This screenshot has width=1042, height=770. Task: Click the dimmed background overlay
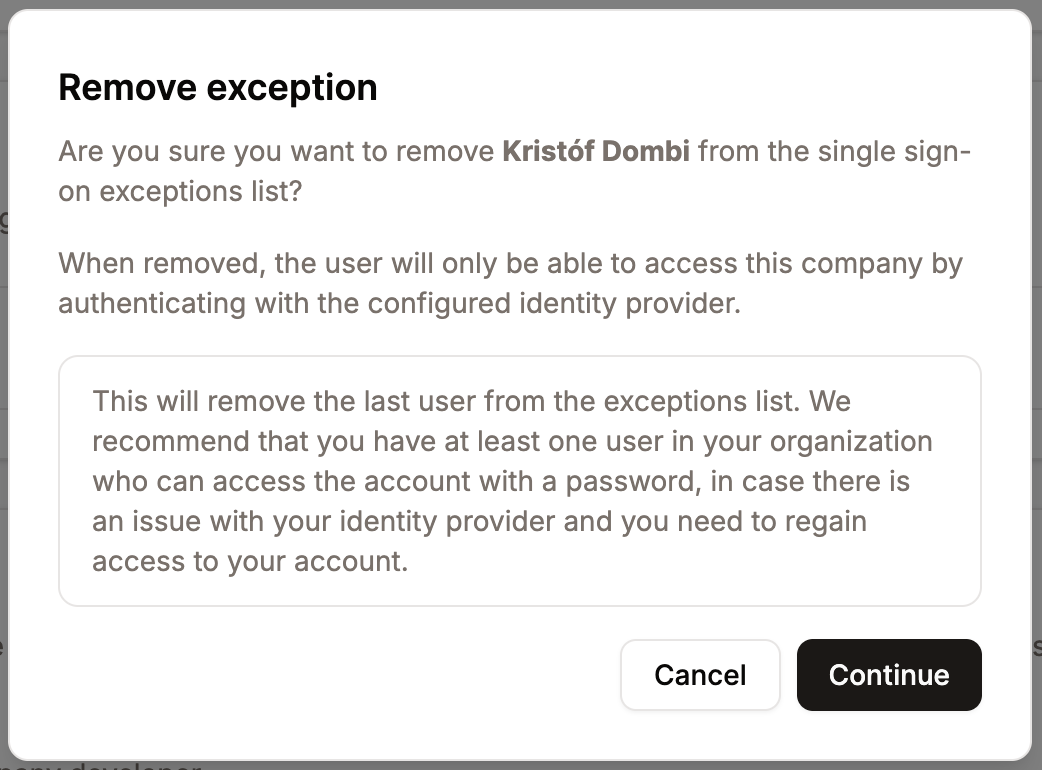pyautogui.click(x=1037, y=400)
